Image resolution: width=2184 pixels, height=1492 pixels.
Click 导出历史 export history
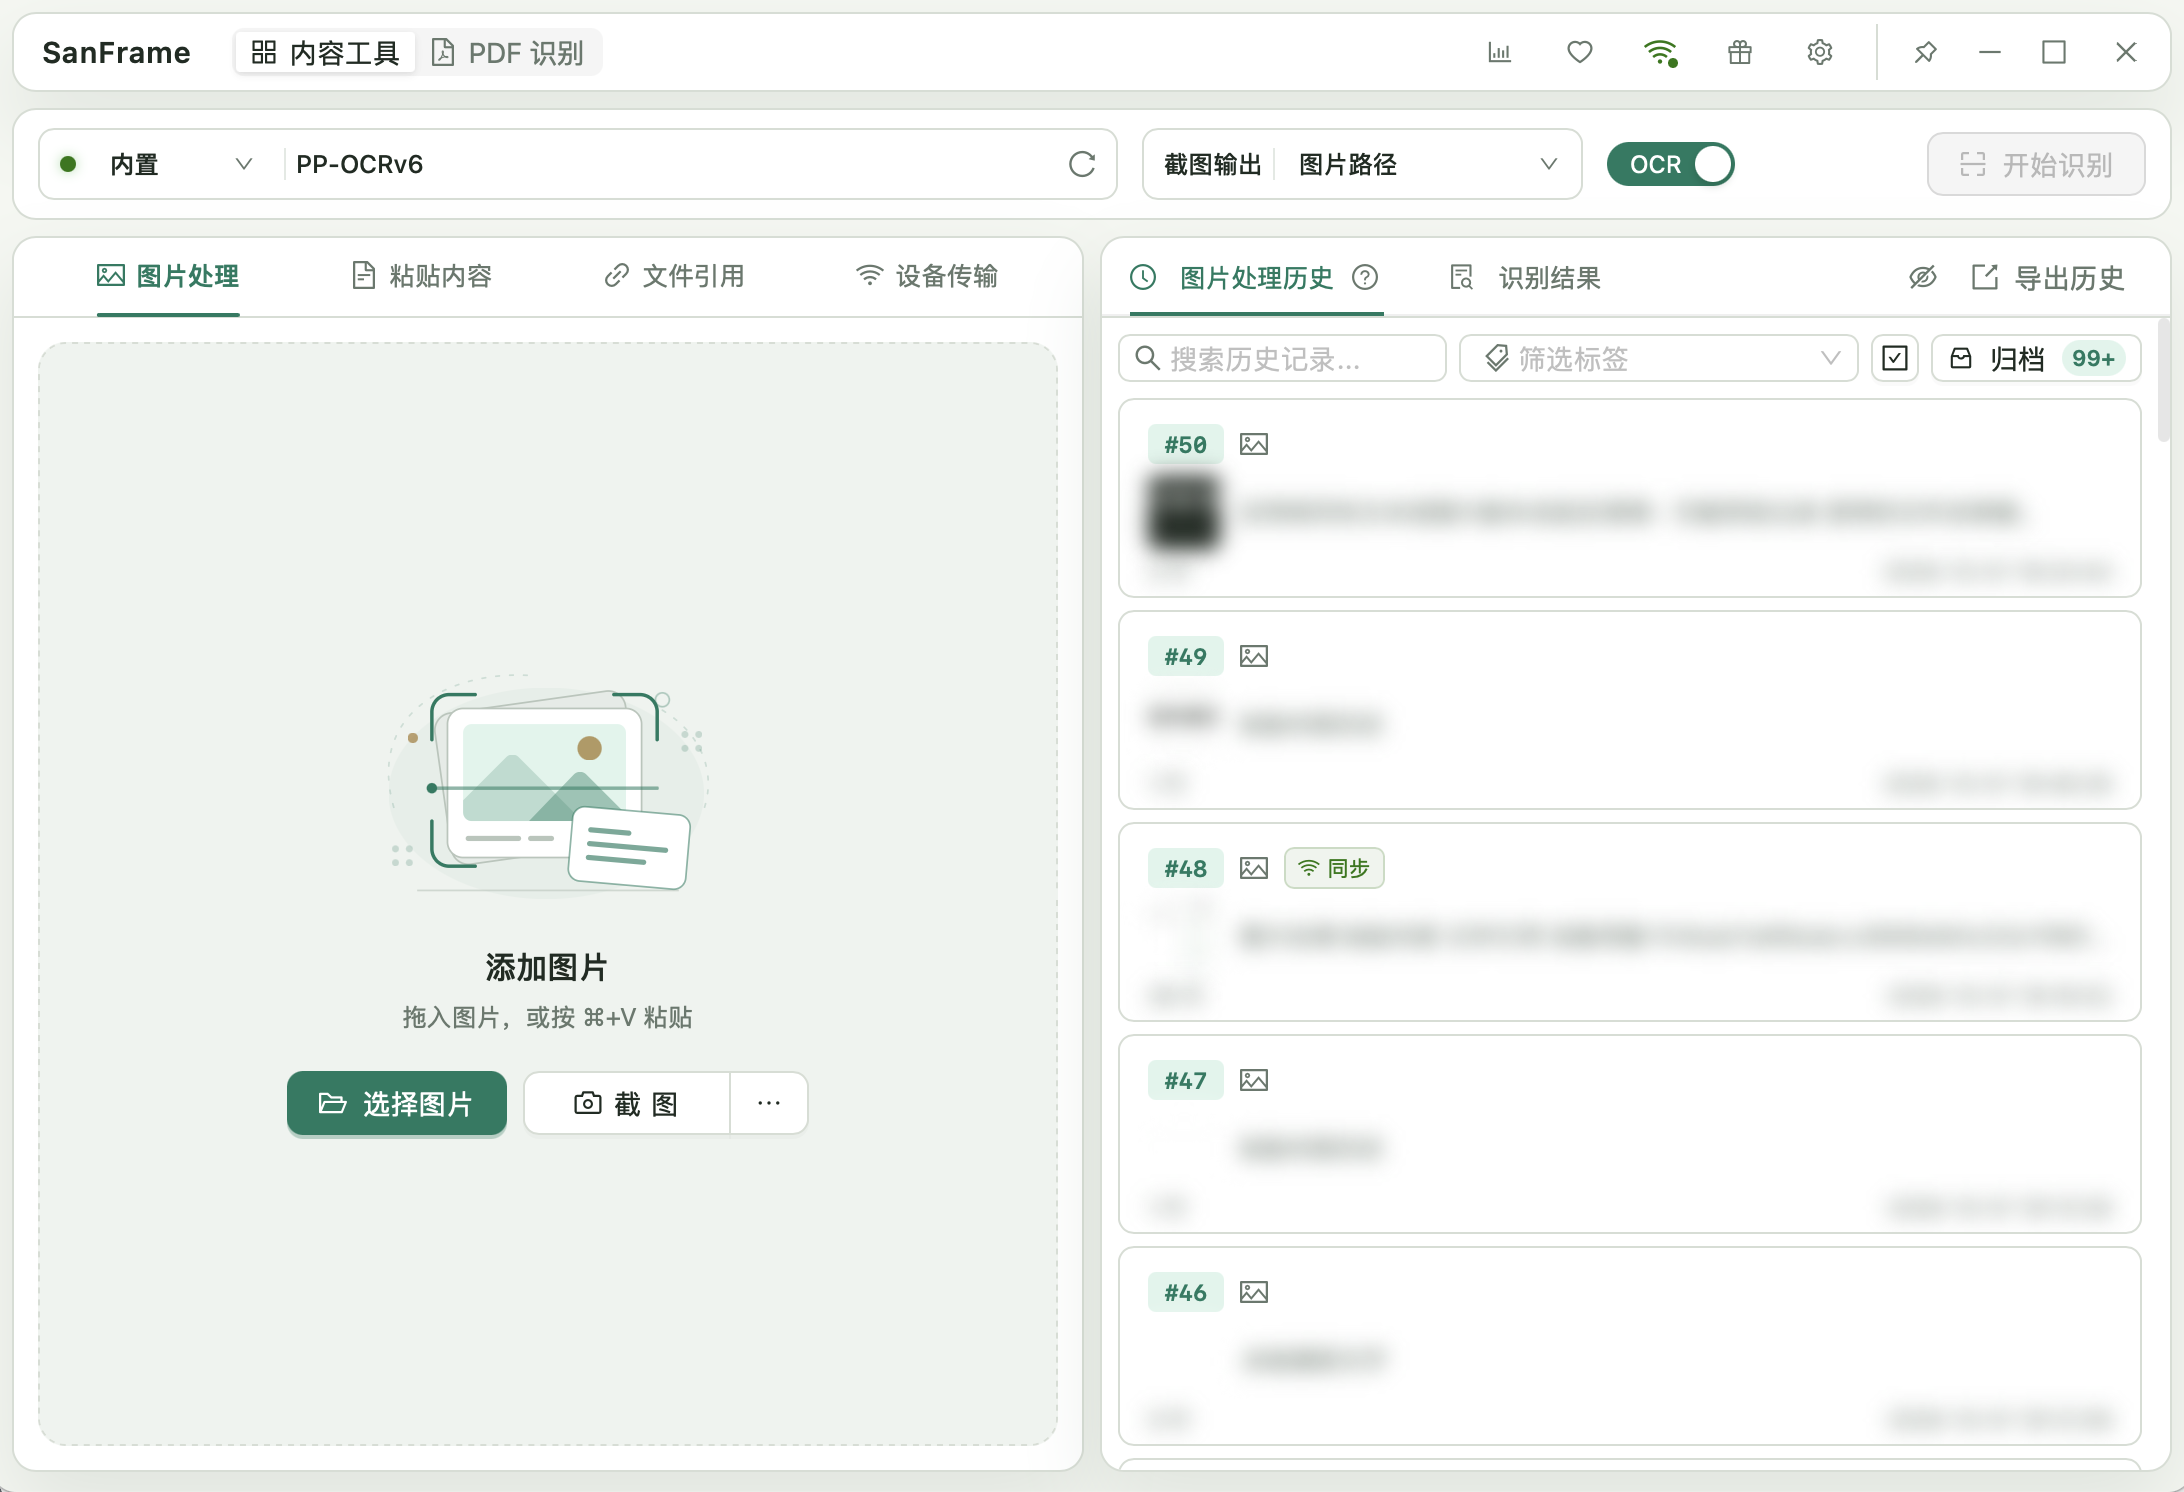[2048, 277]
